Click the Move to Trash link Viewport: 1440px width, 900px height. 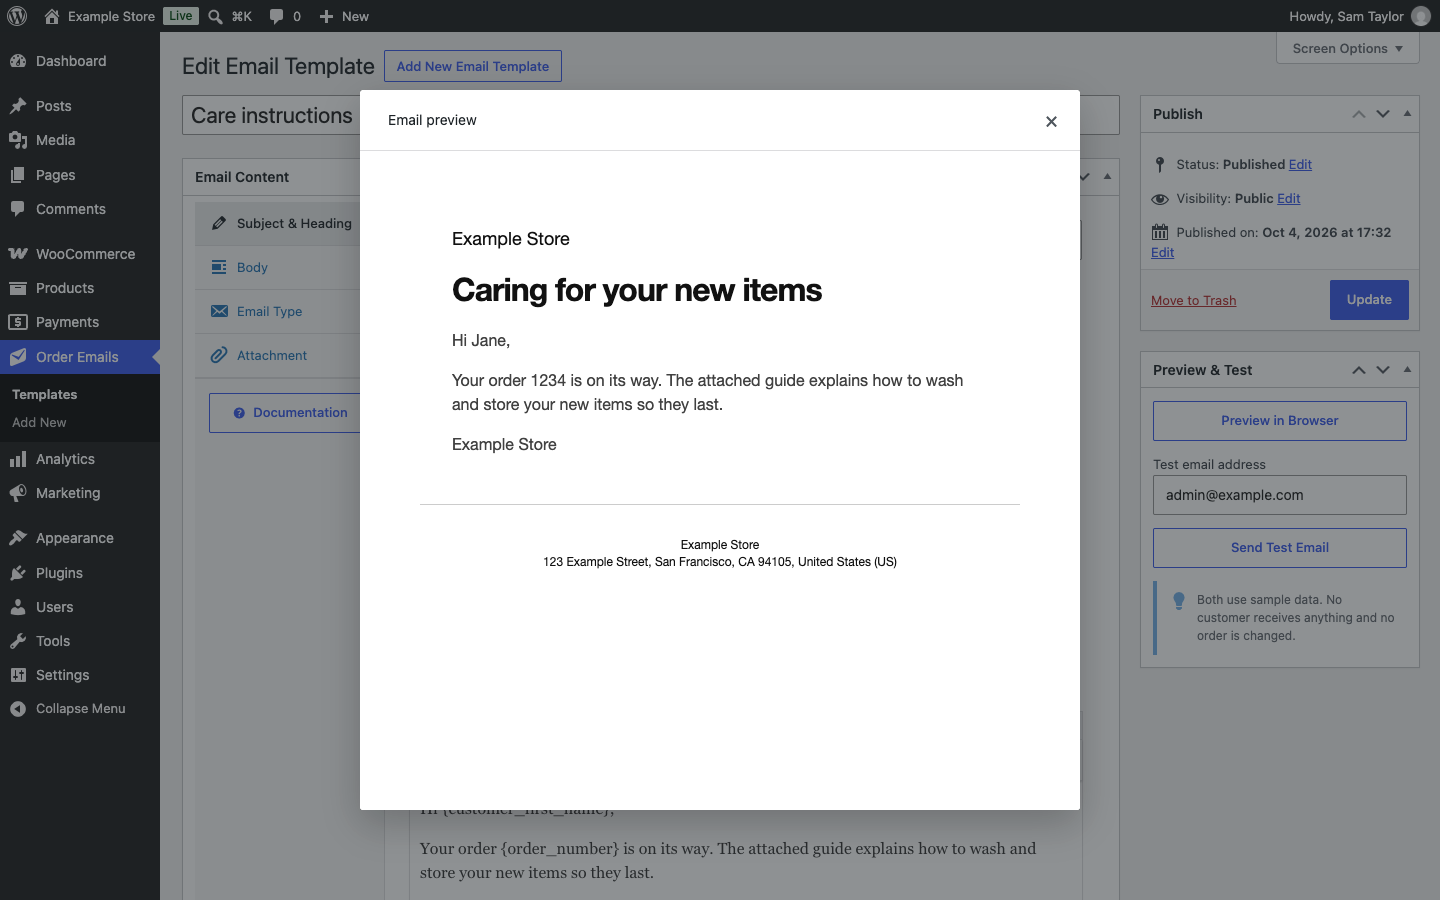[x=1193, y=301]
